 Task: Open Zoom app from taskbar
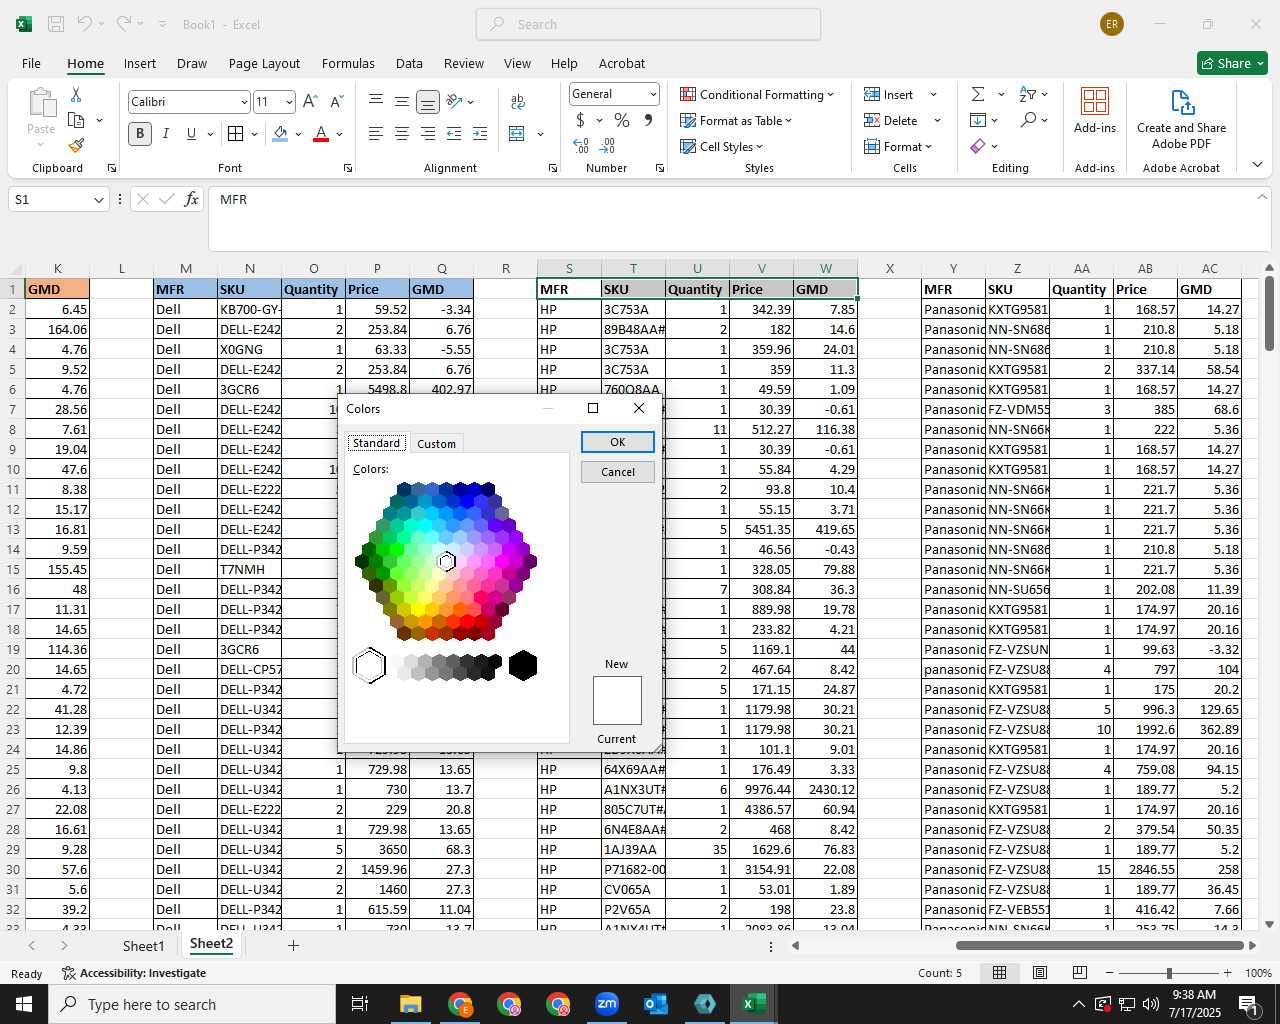(607, 1004)
